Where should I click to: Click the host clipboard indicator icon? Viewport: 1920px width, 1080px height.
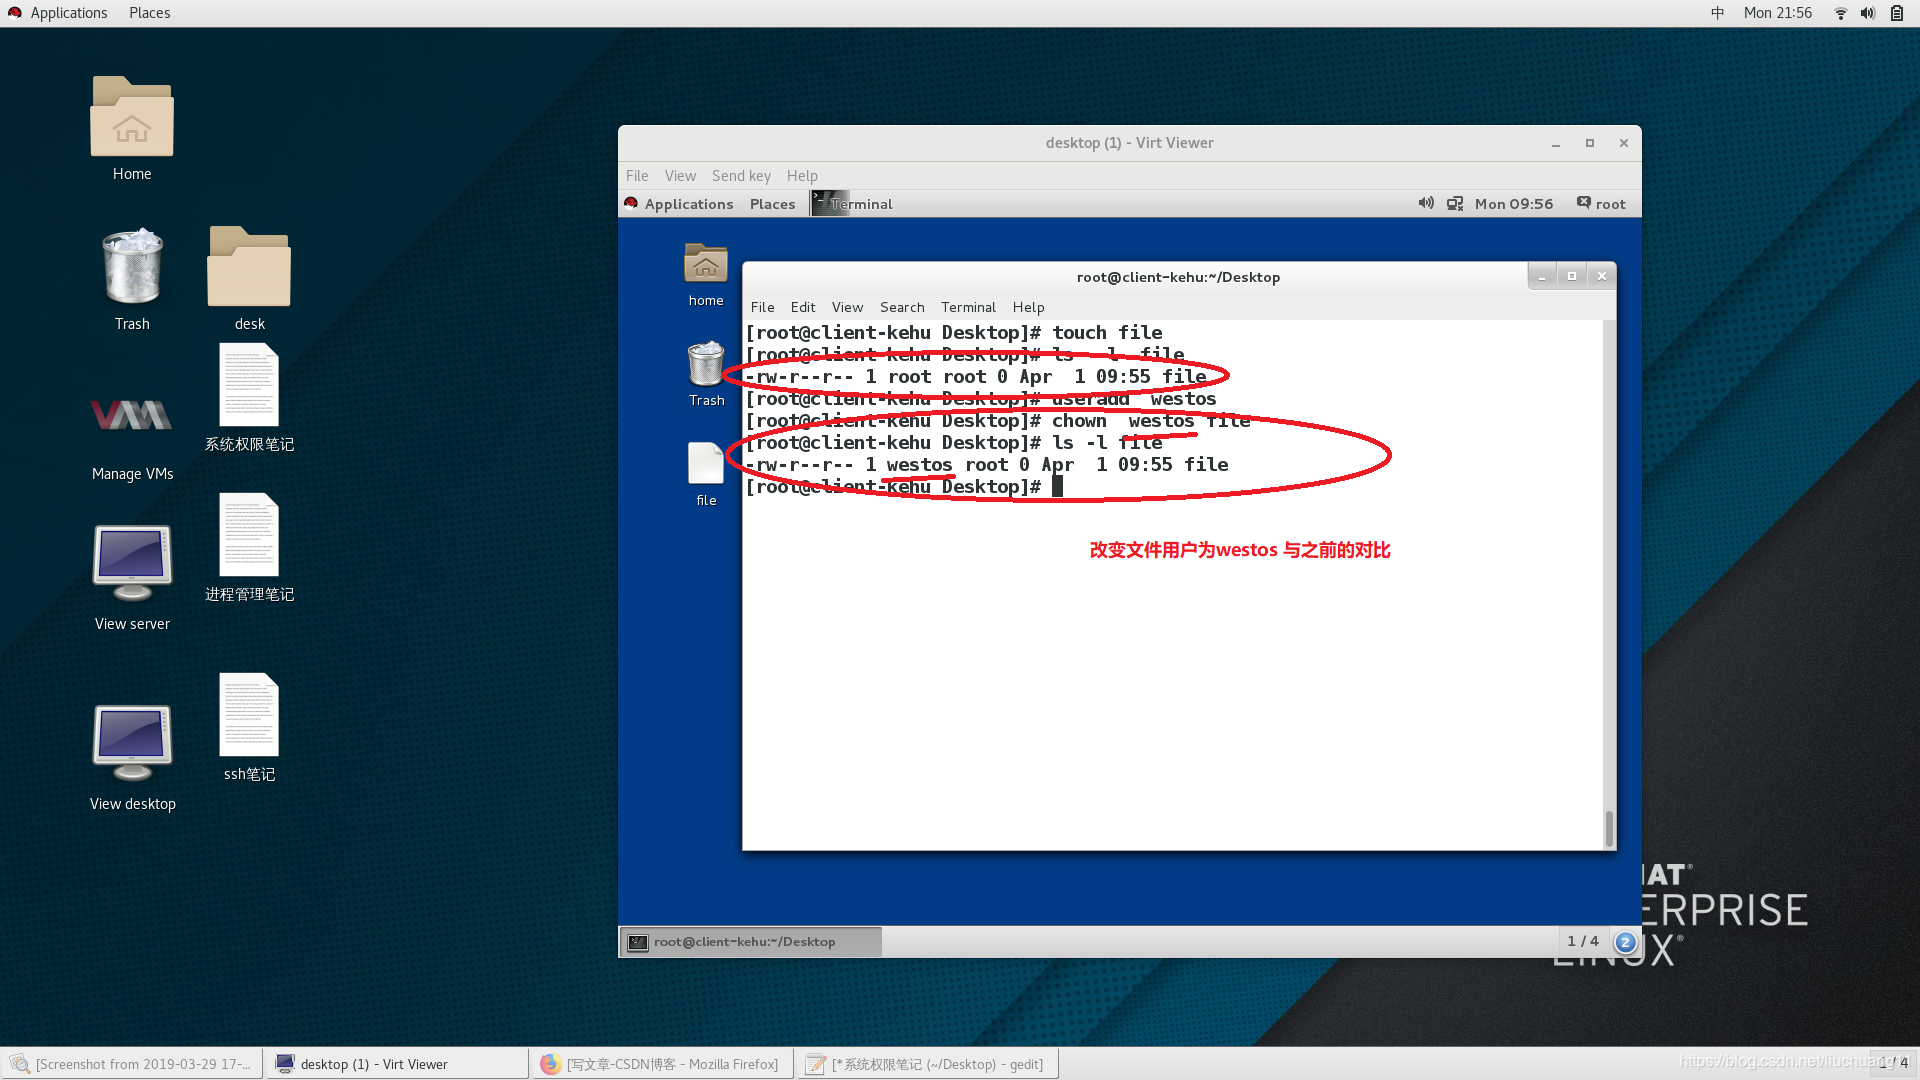pyautogui.click(x=1896, y=13)
